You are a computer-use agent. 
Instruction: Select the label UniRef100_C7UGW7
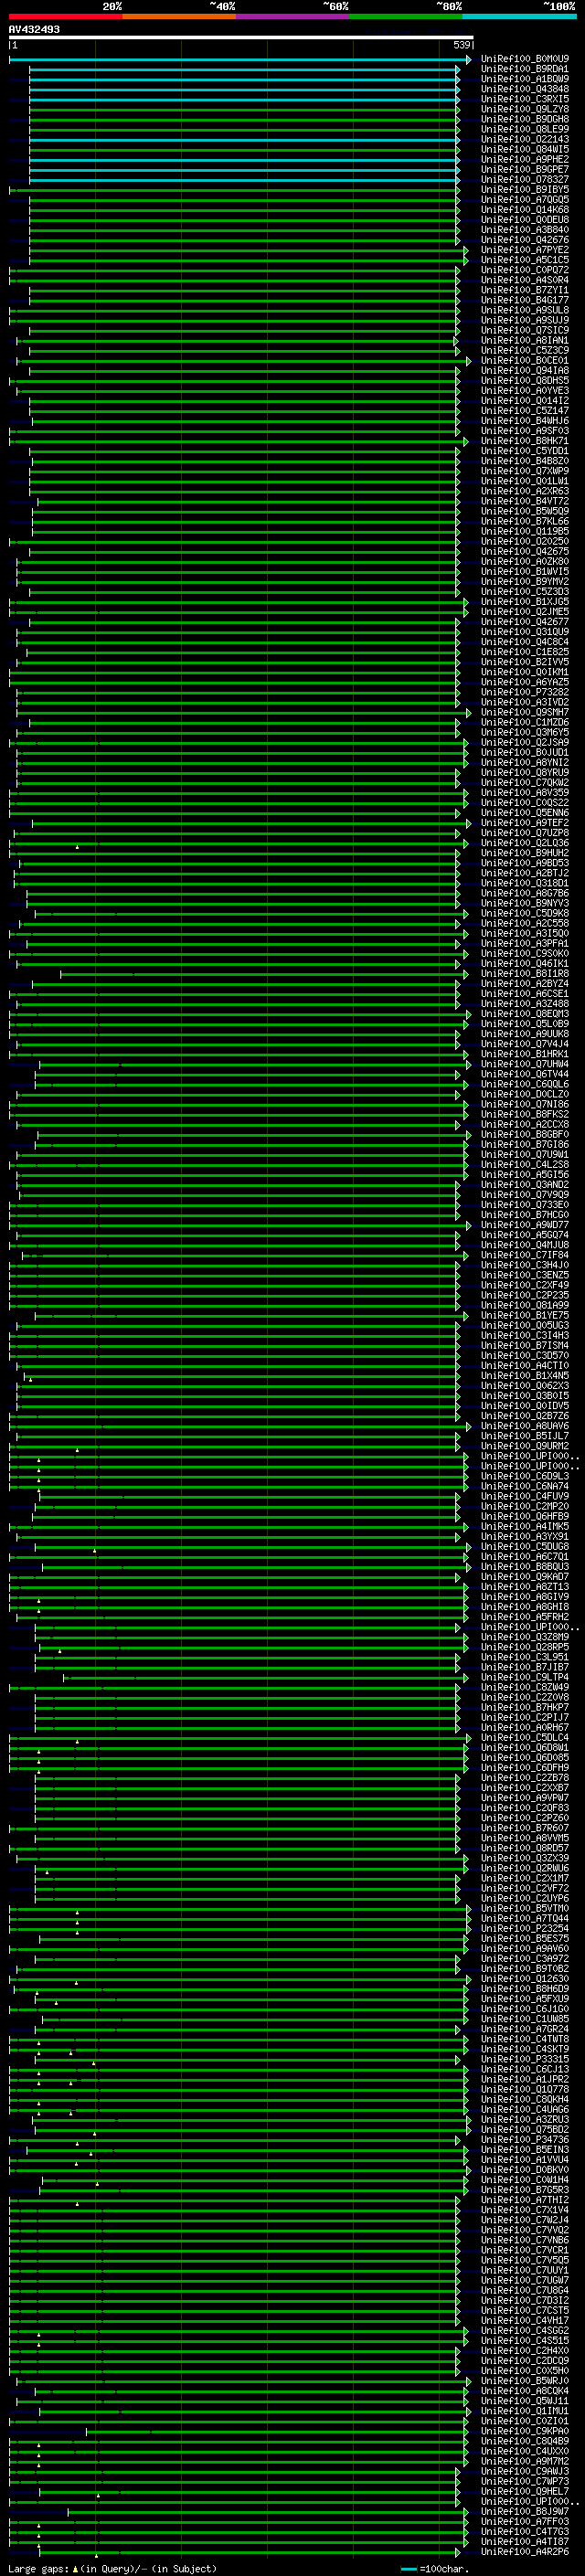(525, 2280)
